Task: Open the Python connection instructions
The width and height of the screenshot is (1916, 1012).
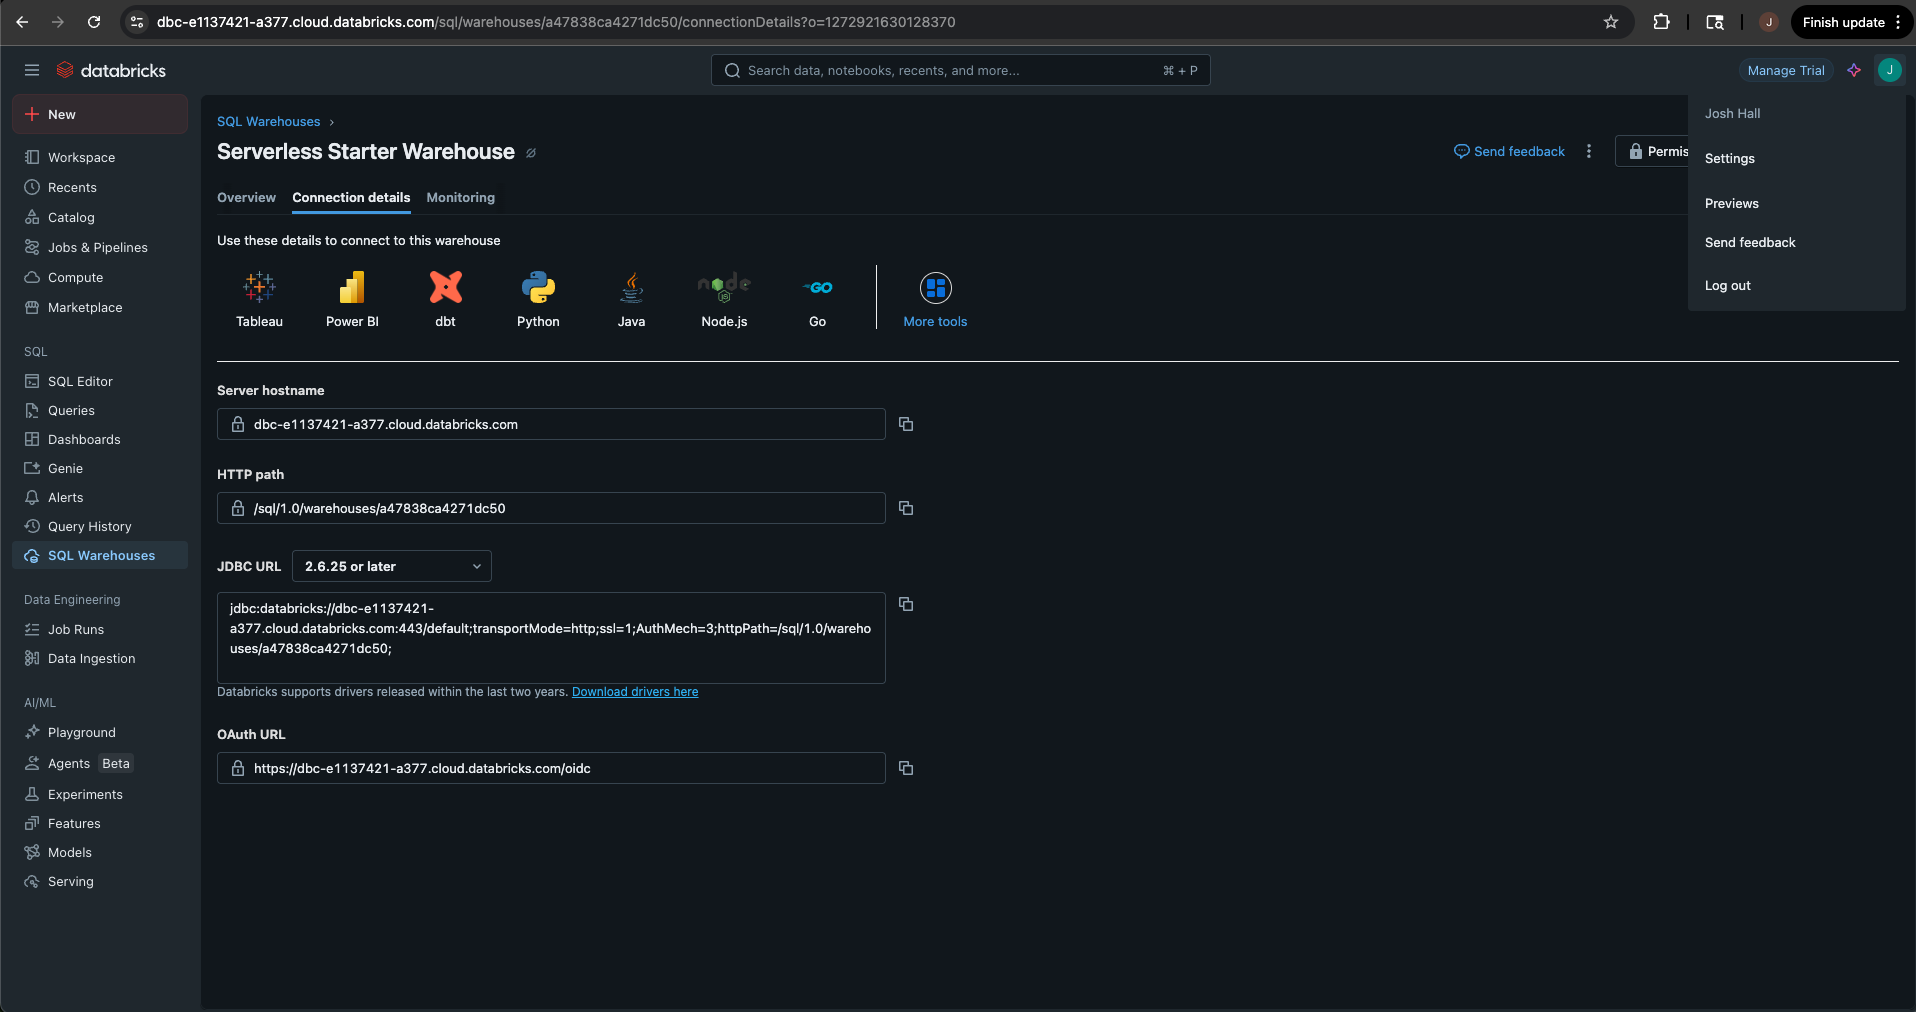Action: (538, 299)
